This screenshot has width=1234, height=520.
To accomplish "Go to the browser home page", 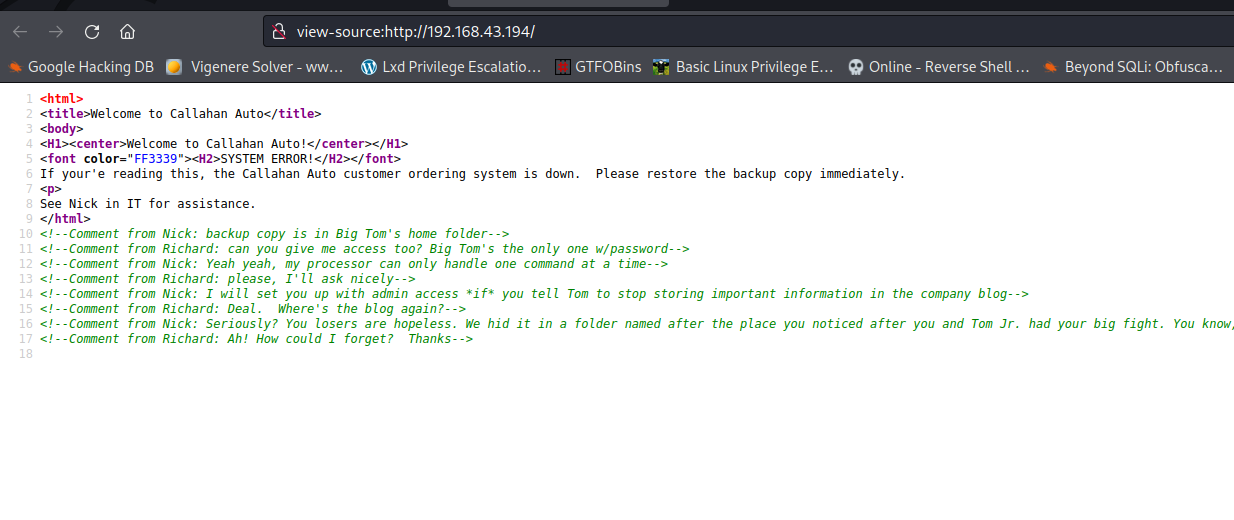I will (127, 31).
